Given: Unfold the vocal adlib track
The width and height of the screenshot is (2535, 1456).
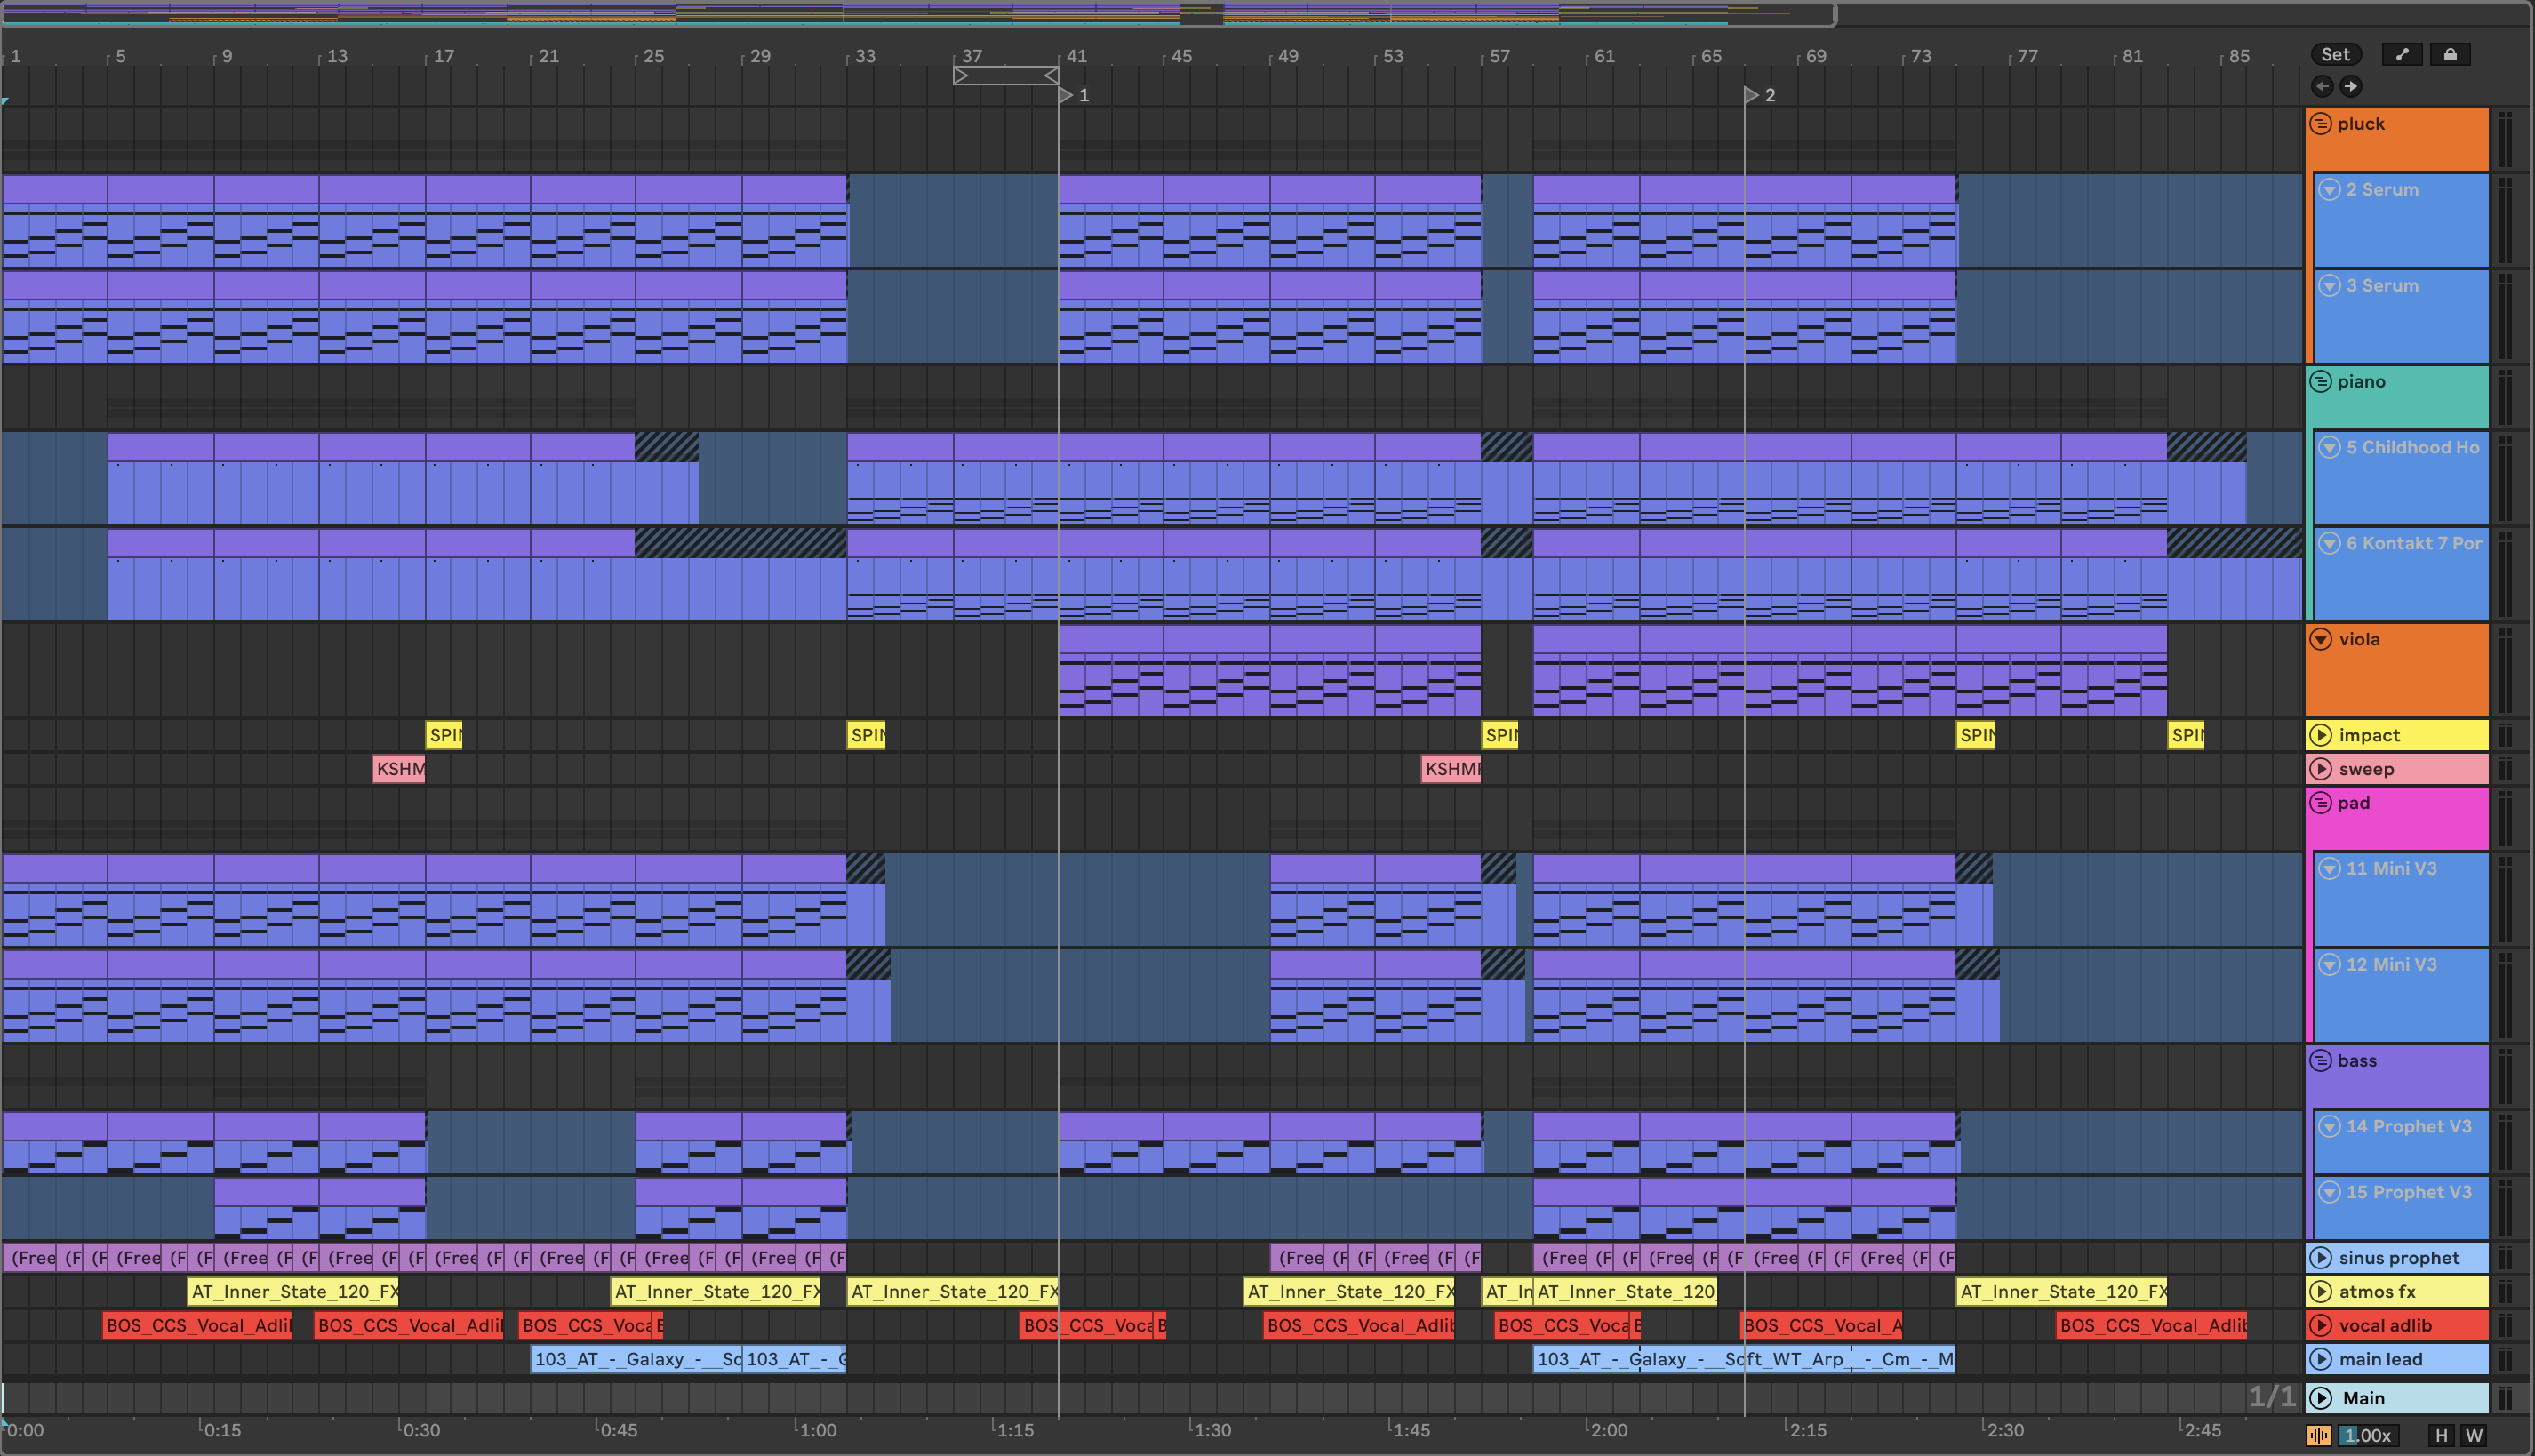Looking at the screenshot, I should point(2321,1326).
